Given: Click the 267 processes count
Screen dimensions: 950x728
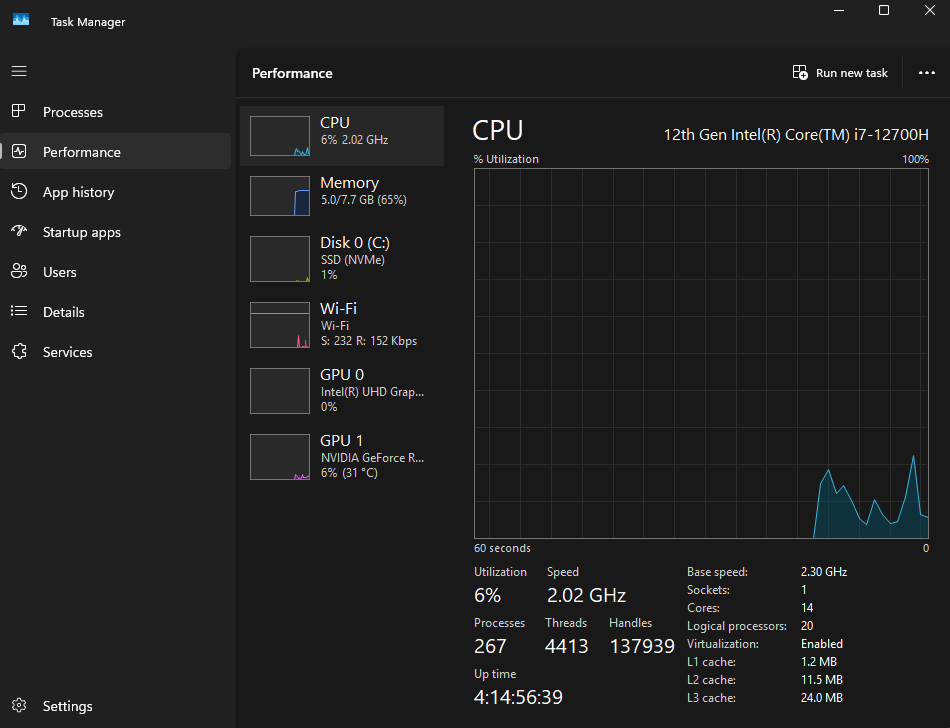Looking at the screenshot, I should pos(490,646).
